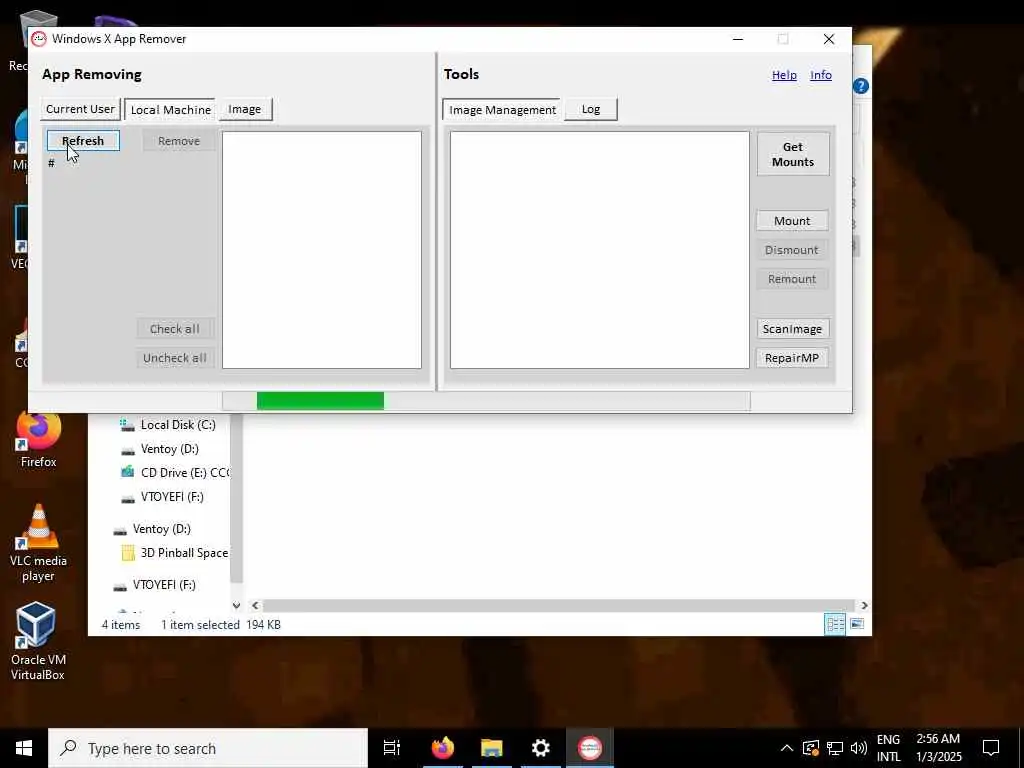Viewport: 1024px width, 768px height.
Task: Click the volume speaker tray icon
Action: click(x=859, y=748)
